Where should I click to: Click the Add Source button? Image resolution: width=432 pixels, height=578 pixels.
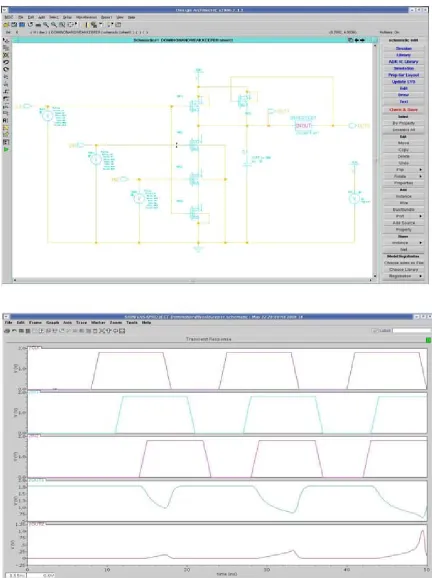(x=403, y=223)
